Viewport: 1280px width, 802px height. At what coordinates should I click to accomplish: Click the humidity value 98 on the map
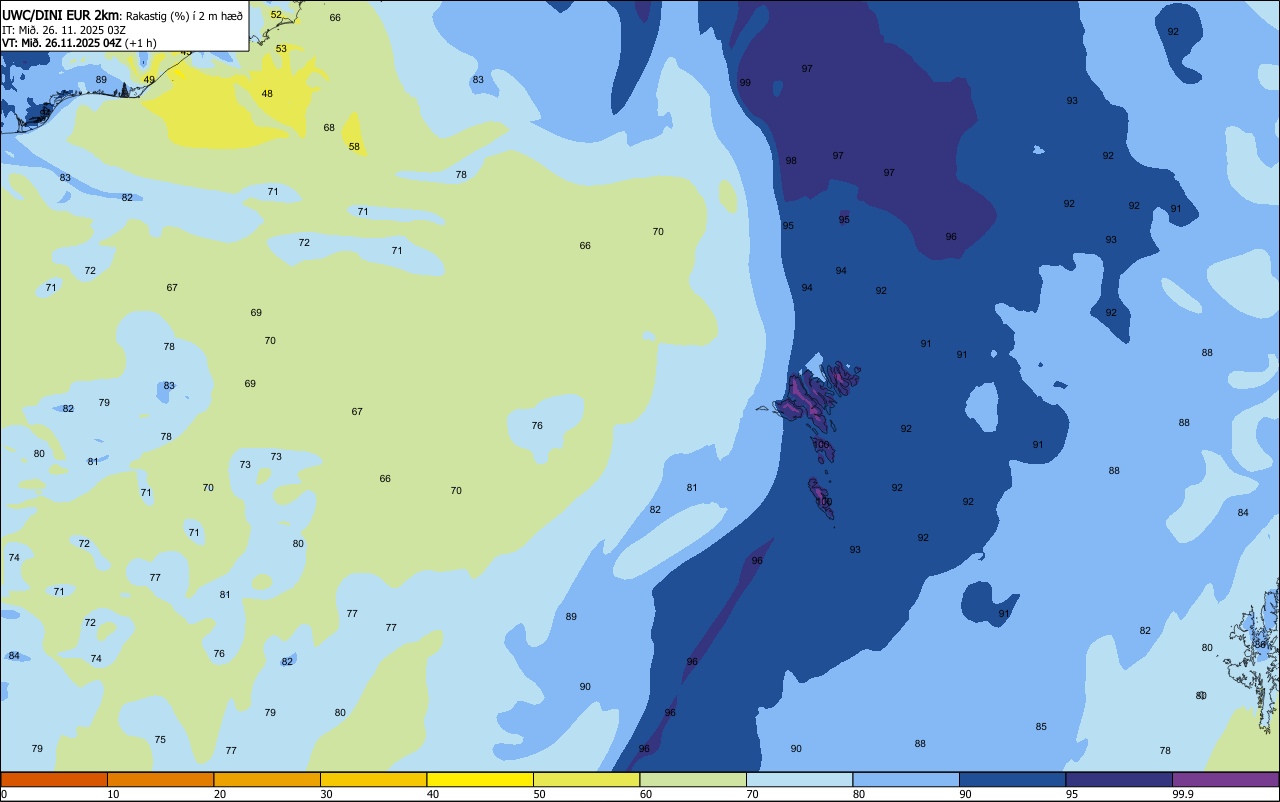tap(791, 161)
